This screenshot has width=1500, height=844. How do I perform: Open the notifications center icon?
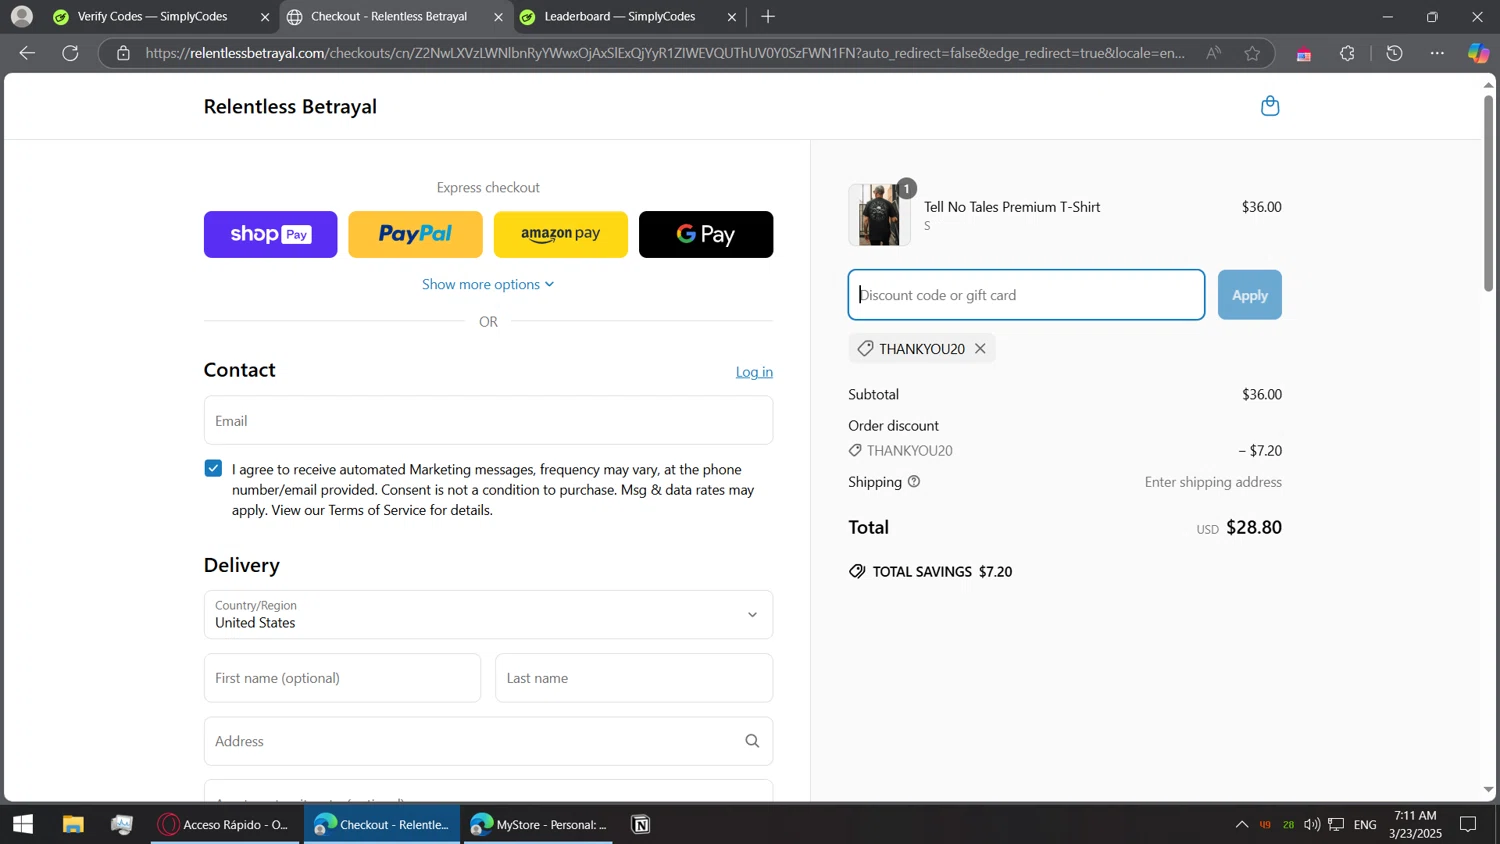tap(1468, 824)
